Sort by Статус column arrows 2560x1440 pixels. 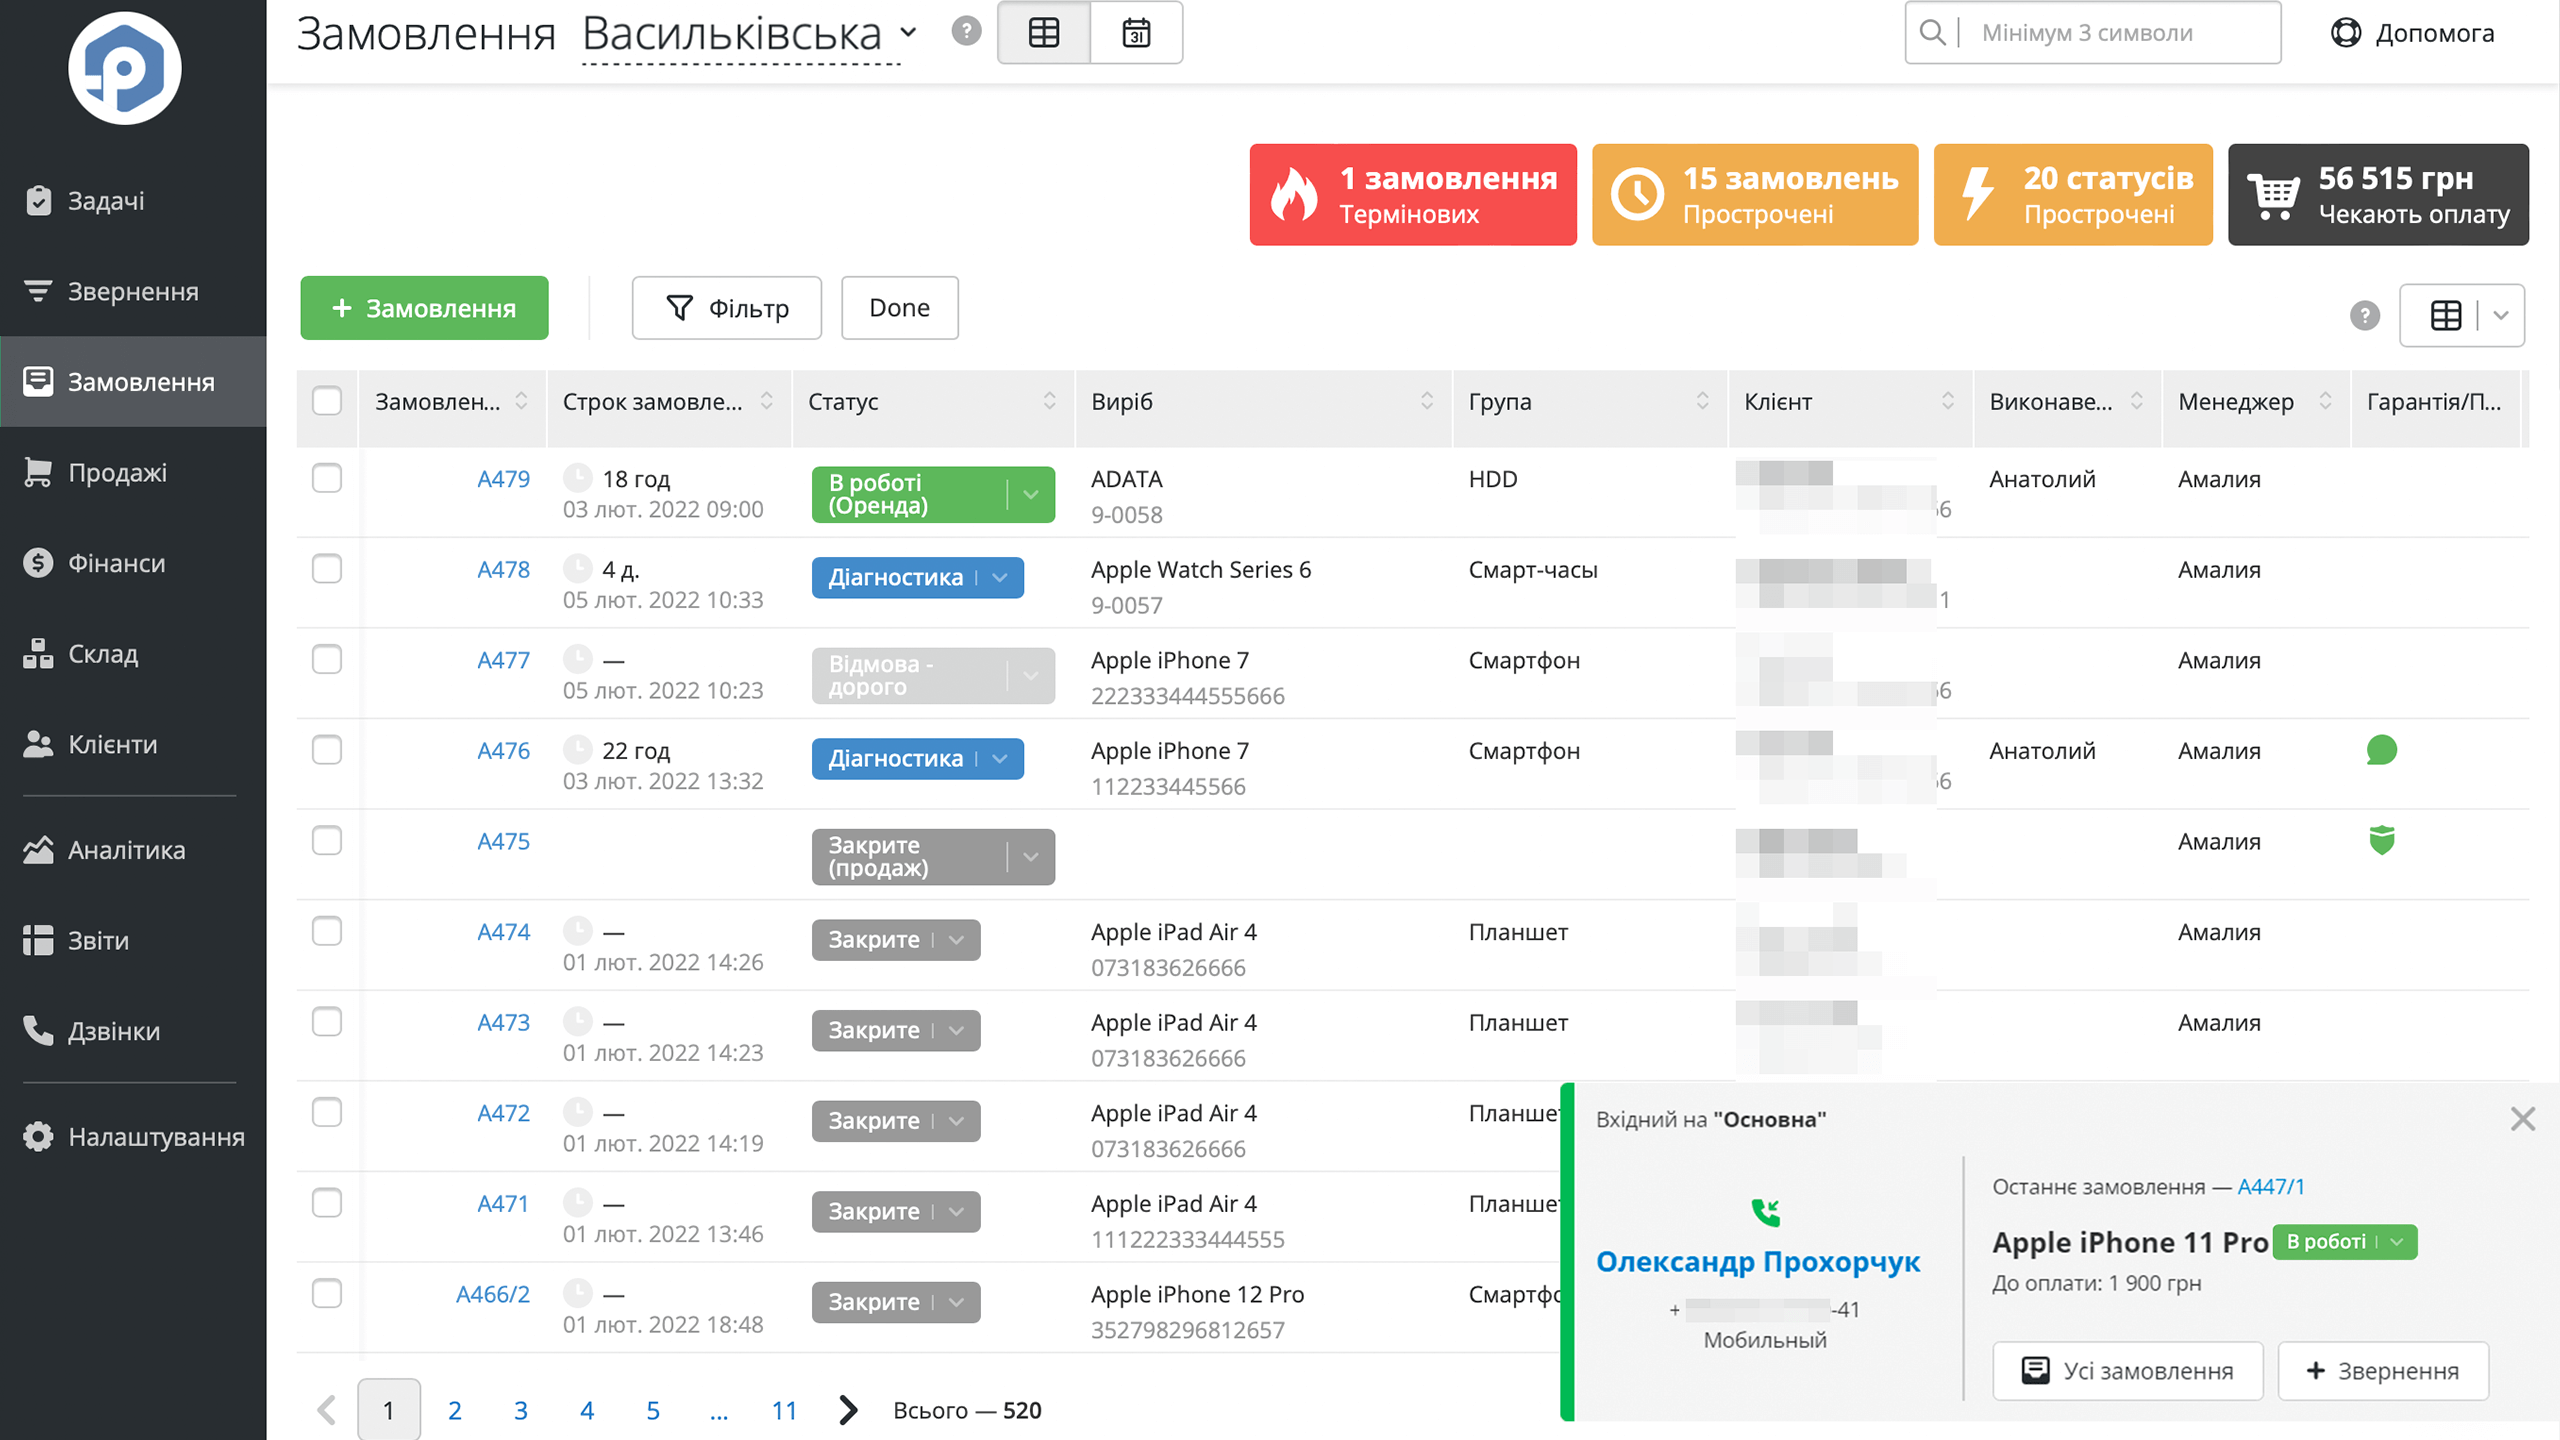tap(1049, 401)
